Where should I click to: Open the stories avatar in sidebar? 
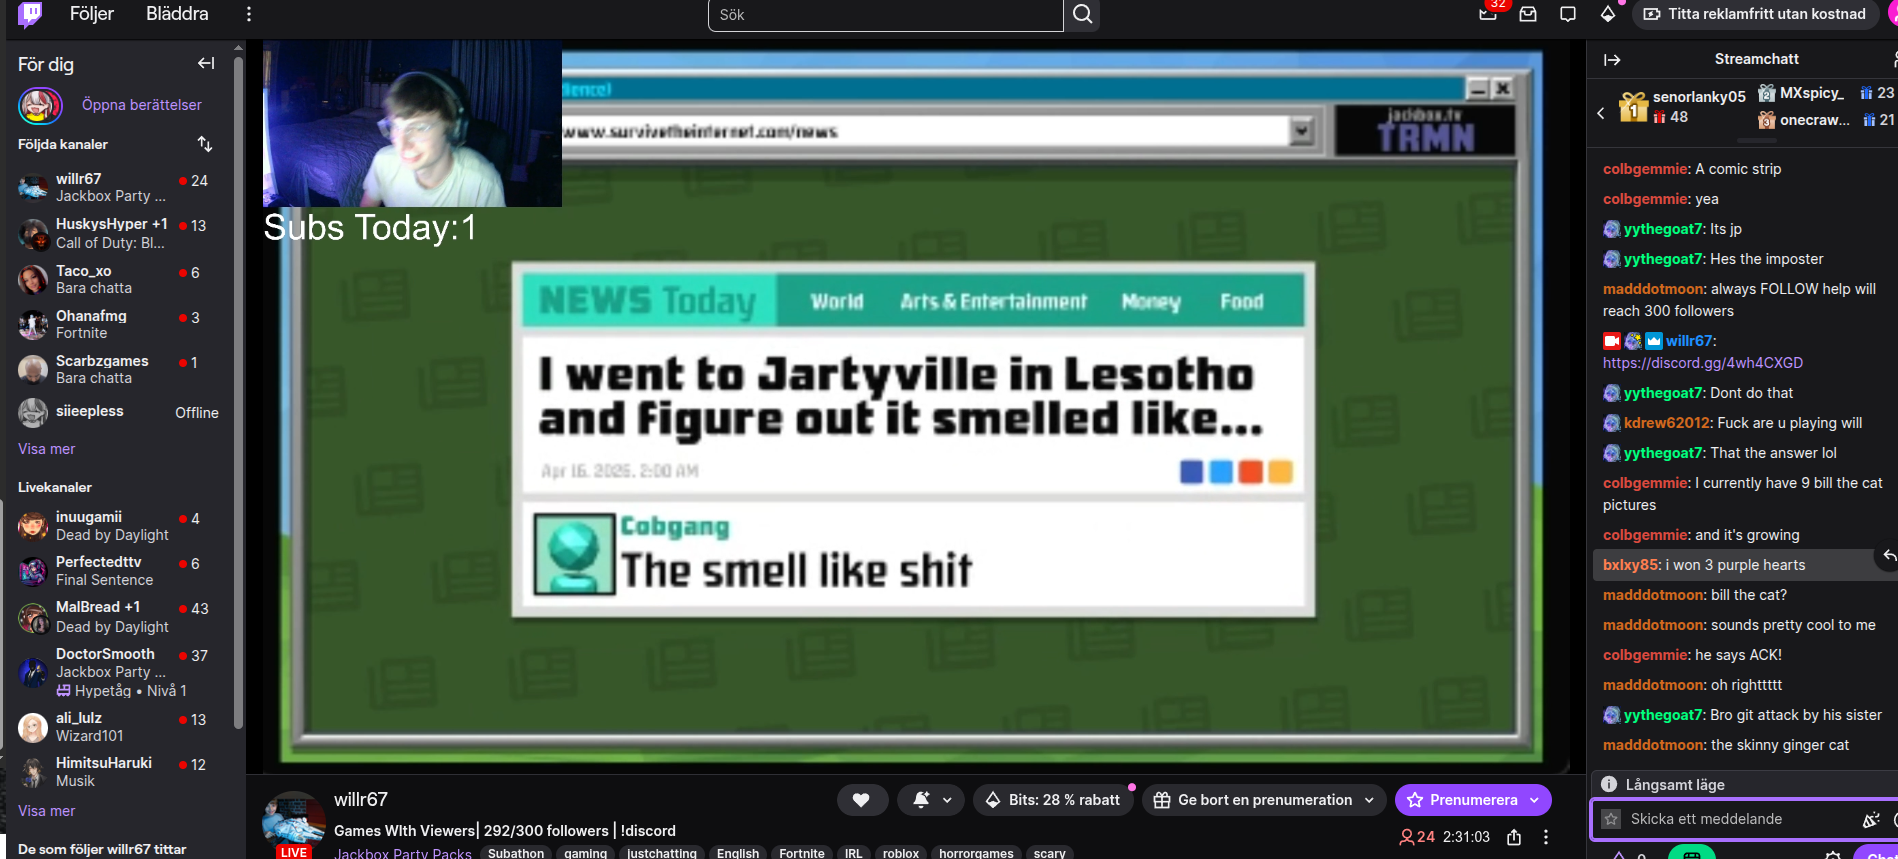(40, 105)
